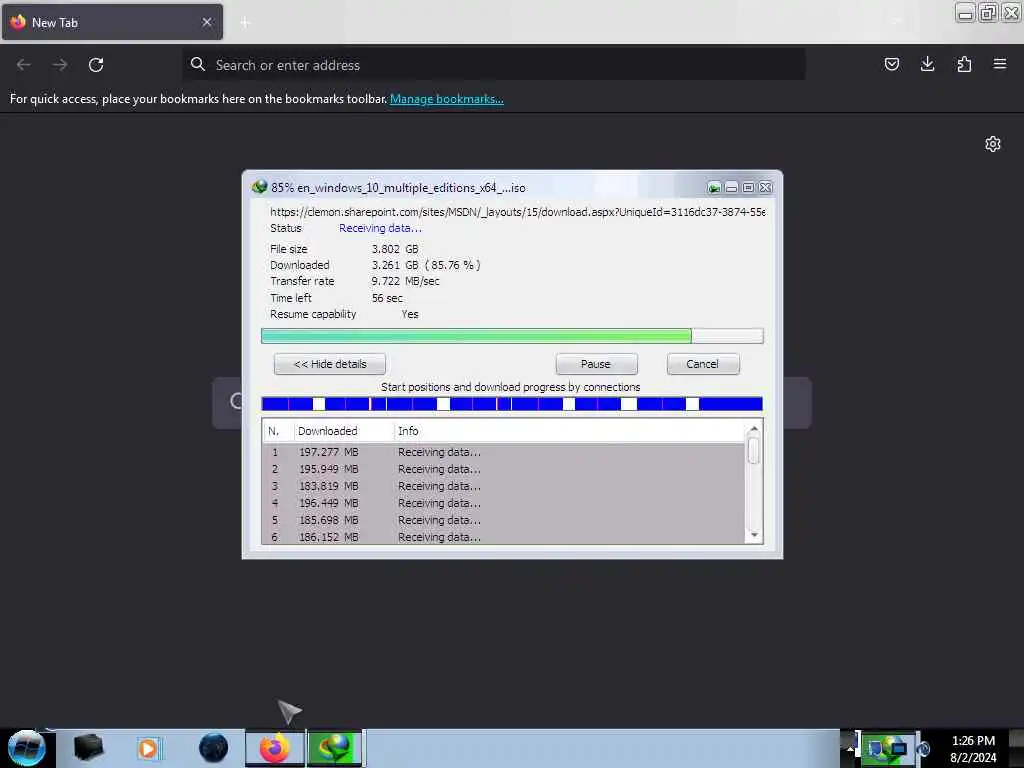The image size is (1024, 768).
Task: Restore down the Firefox browser window
Action: (x=988, y=12)
